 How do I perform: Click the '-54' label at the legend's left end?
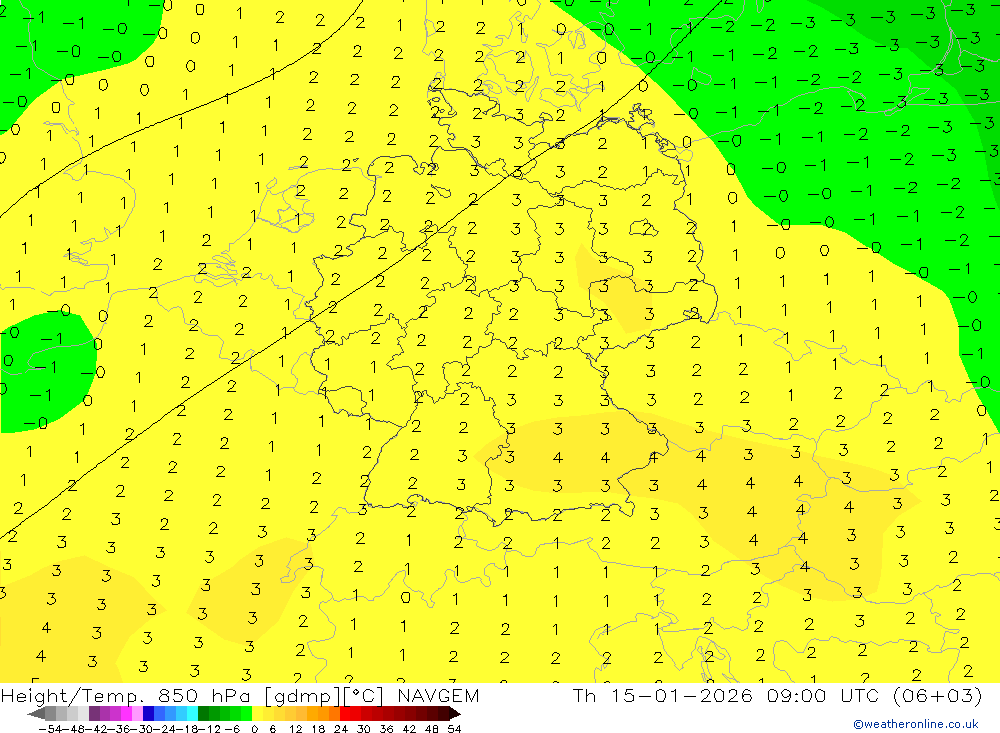[x=50, y=729]
